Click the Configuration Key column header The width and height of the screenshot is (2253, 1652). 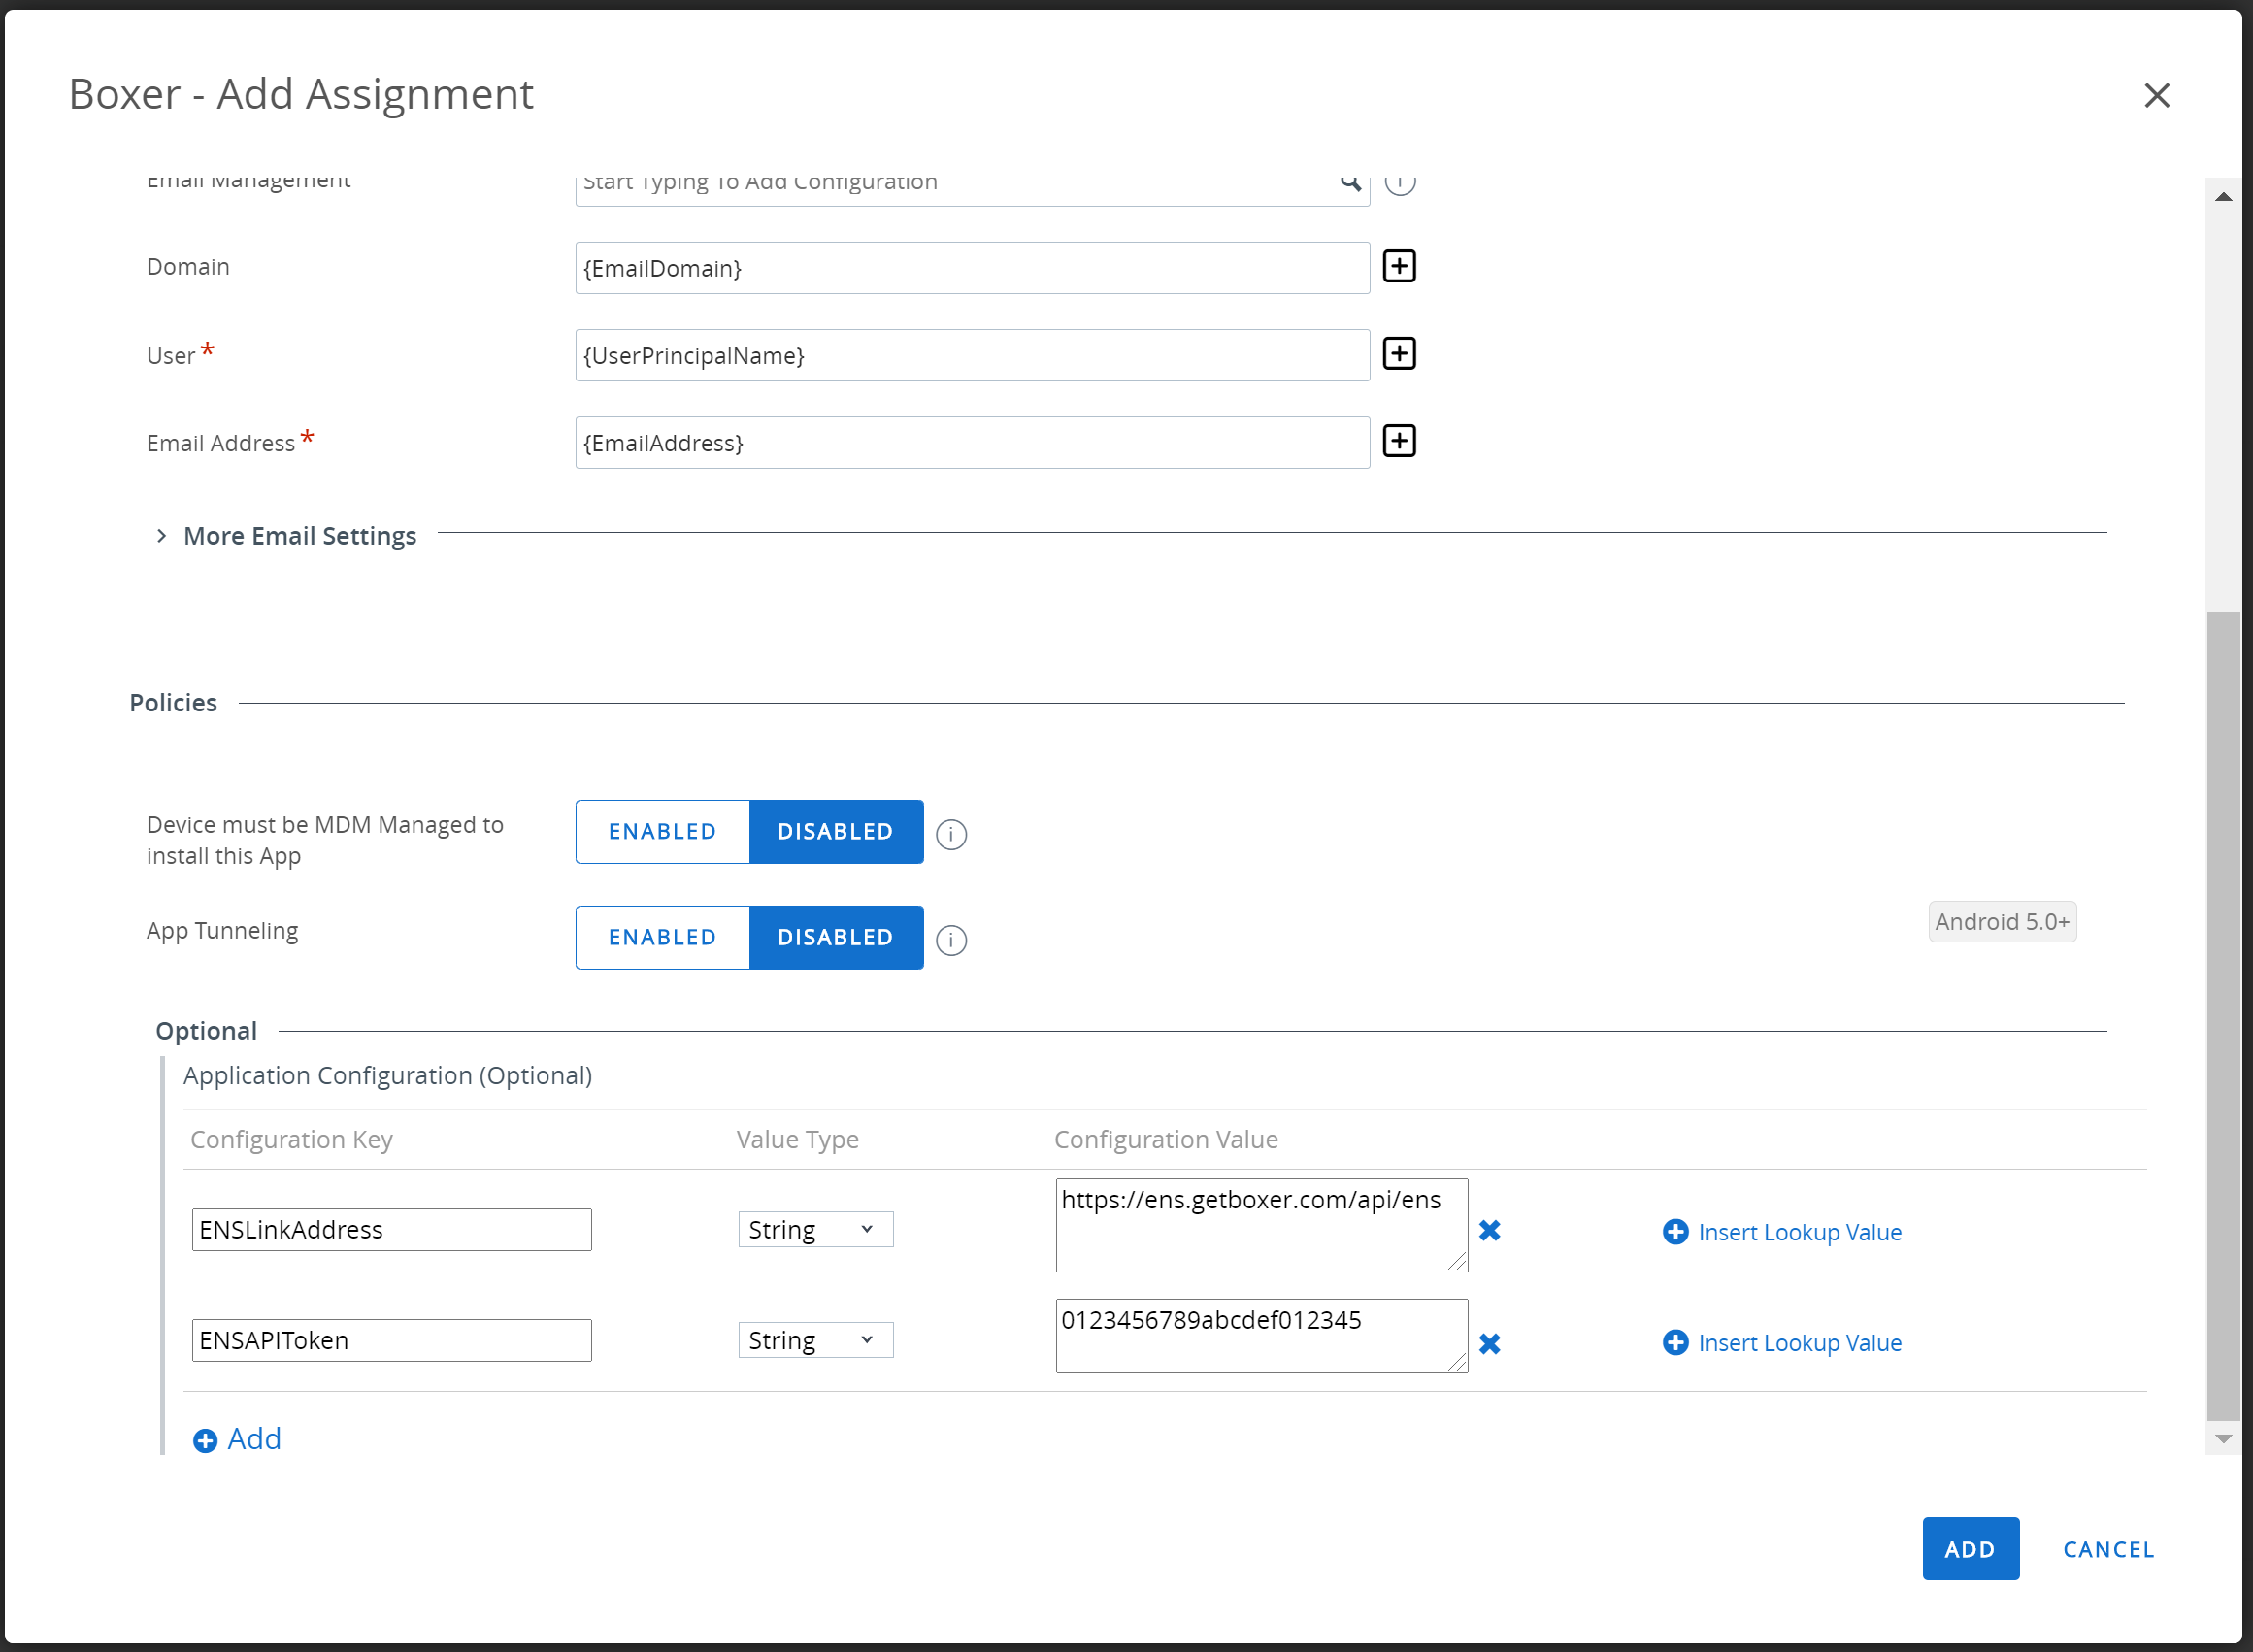pyautogui.click(x=291, y=1139)
